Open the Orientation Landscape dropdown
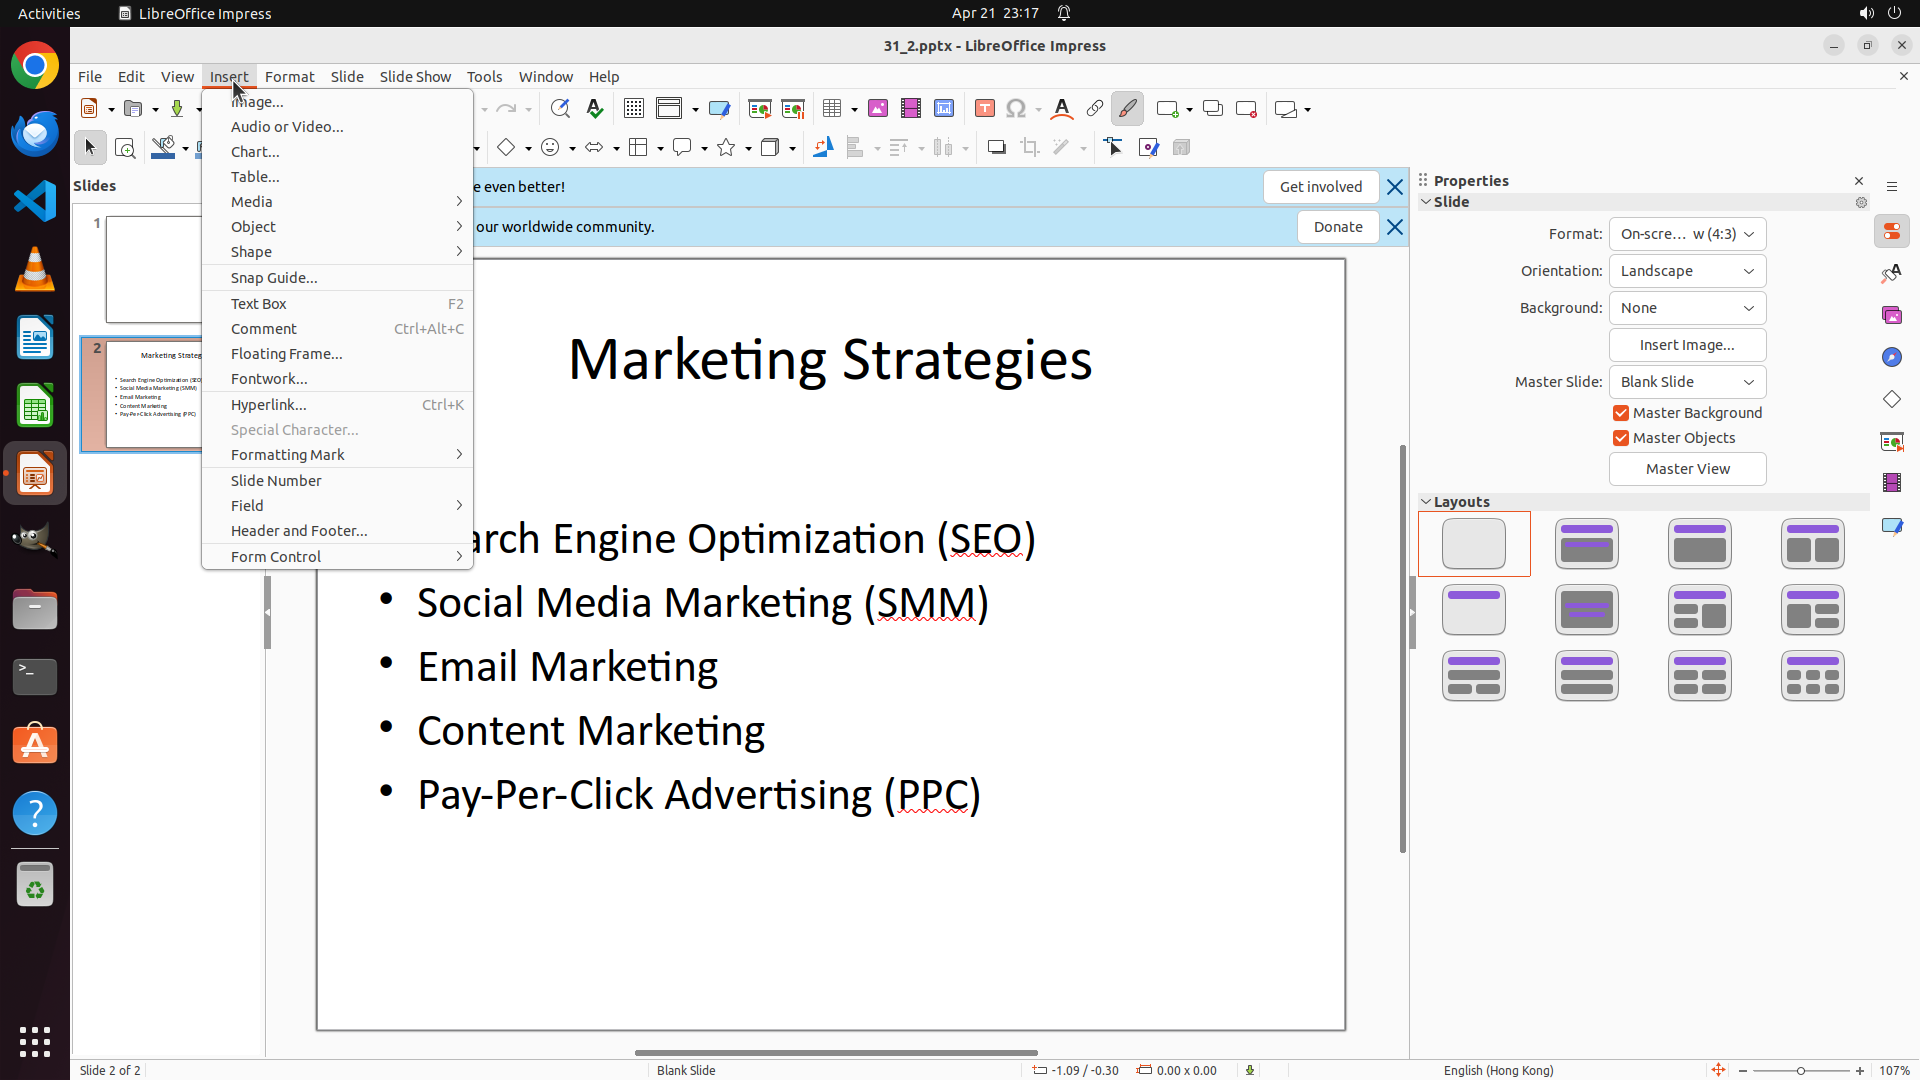The width and height of the screenshot is (1920, 1080). (x=1687, y=271)
